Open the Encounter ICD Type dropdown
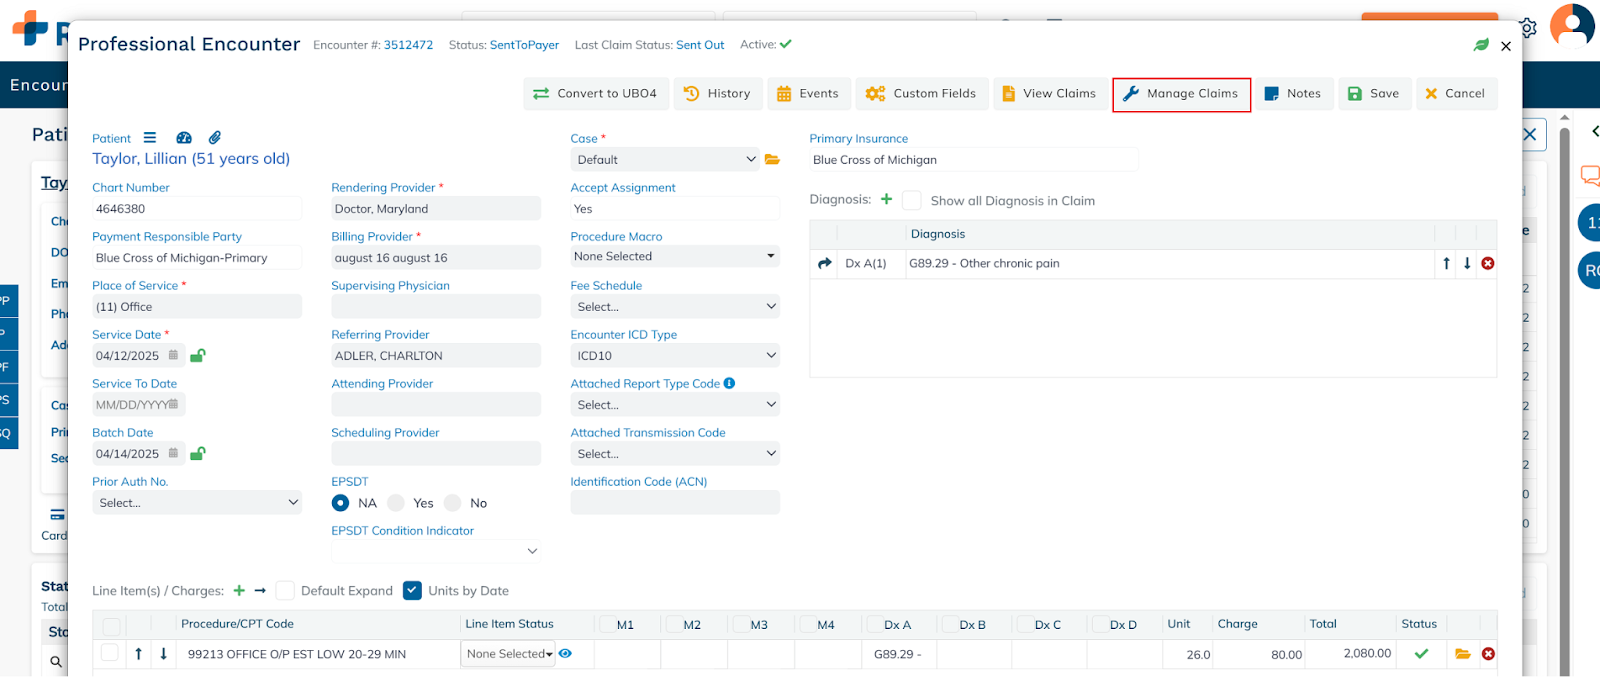1600x679 pixels. 674,356
